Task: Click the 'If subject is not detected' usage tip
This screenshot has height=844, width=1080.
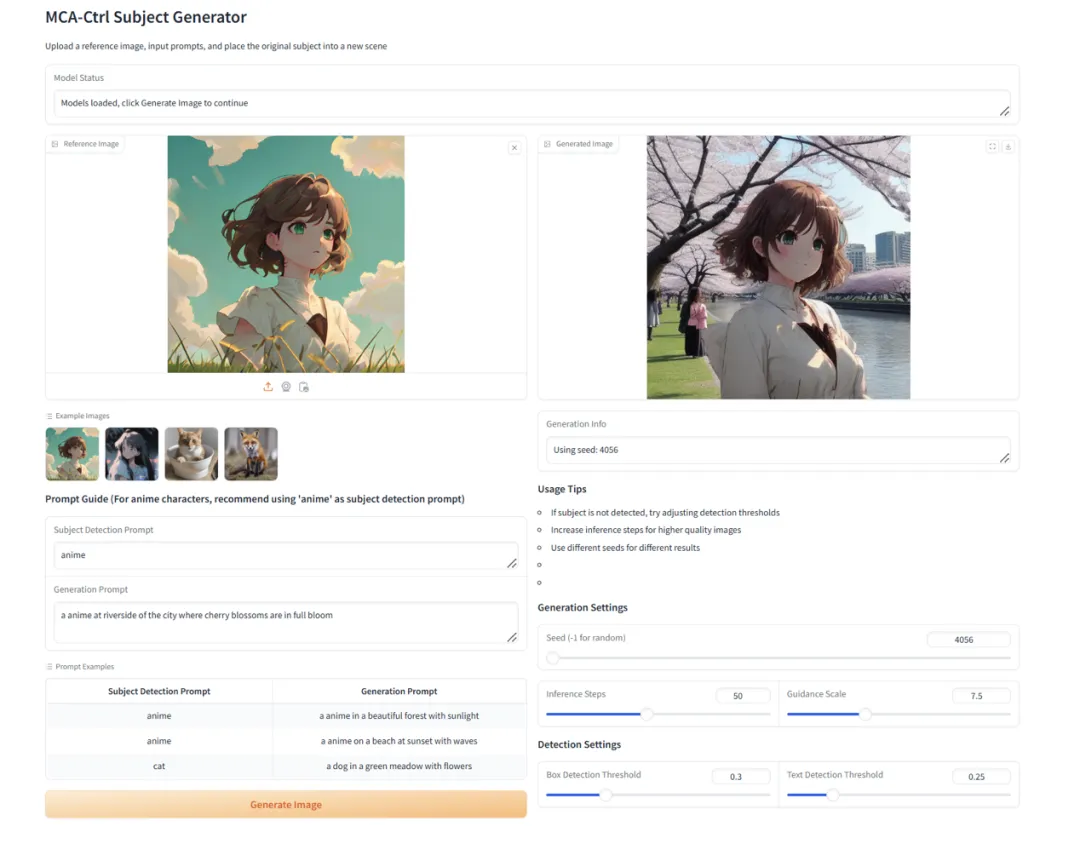Action: (665, 513)
